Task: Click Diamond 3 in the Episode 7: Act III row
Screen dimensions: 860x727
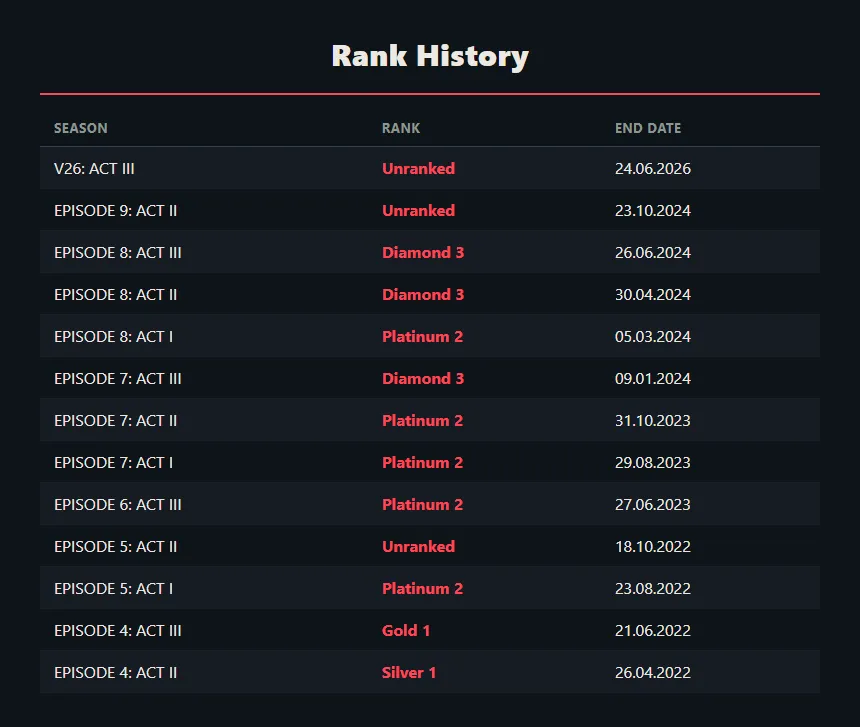Action: tap(423, 379)
